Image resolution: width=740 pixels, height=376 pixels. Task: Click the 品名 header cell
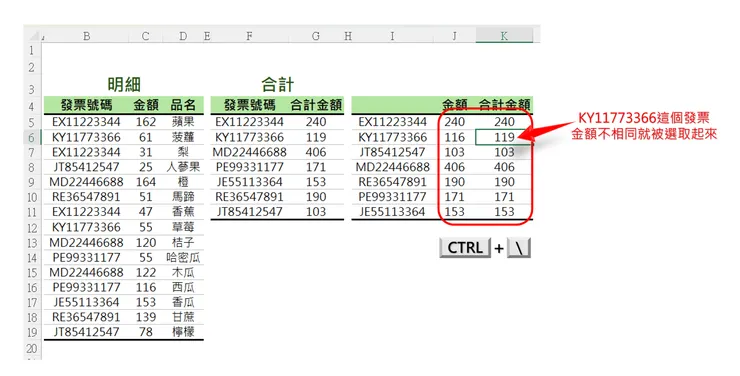click(183, 105)
